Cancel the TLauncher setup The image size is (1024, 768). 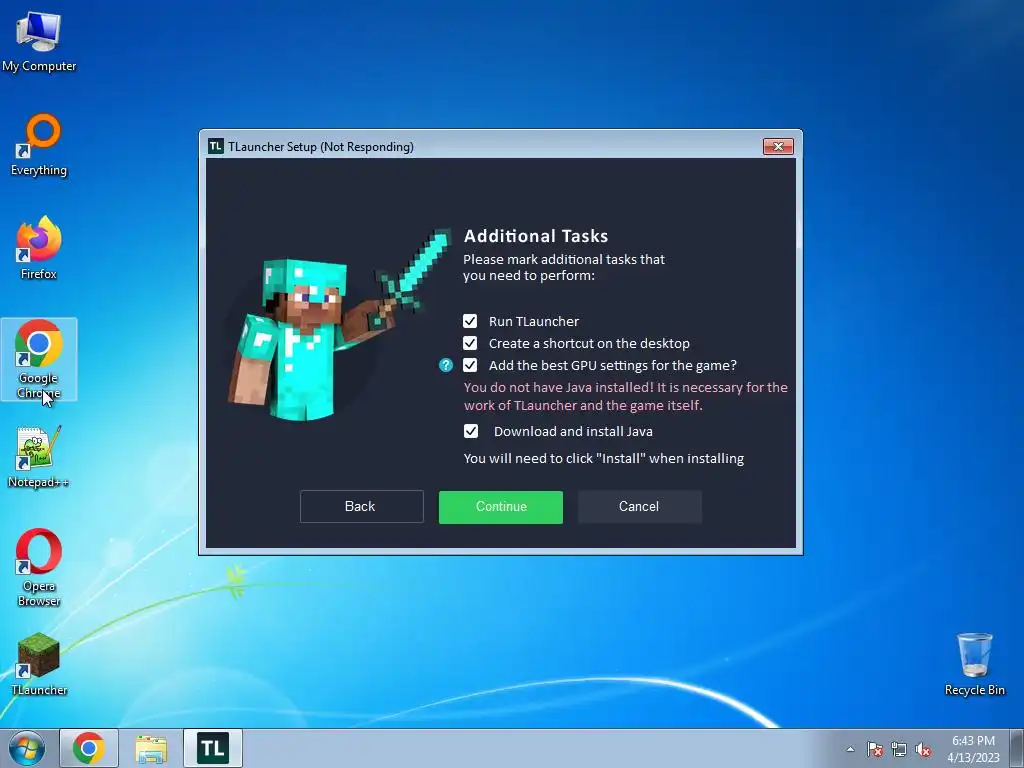click(639, 507)
